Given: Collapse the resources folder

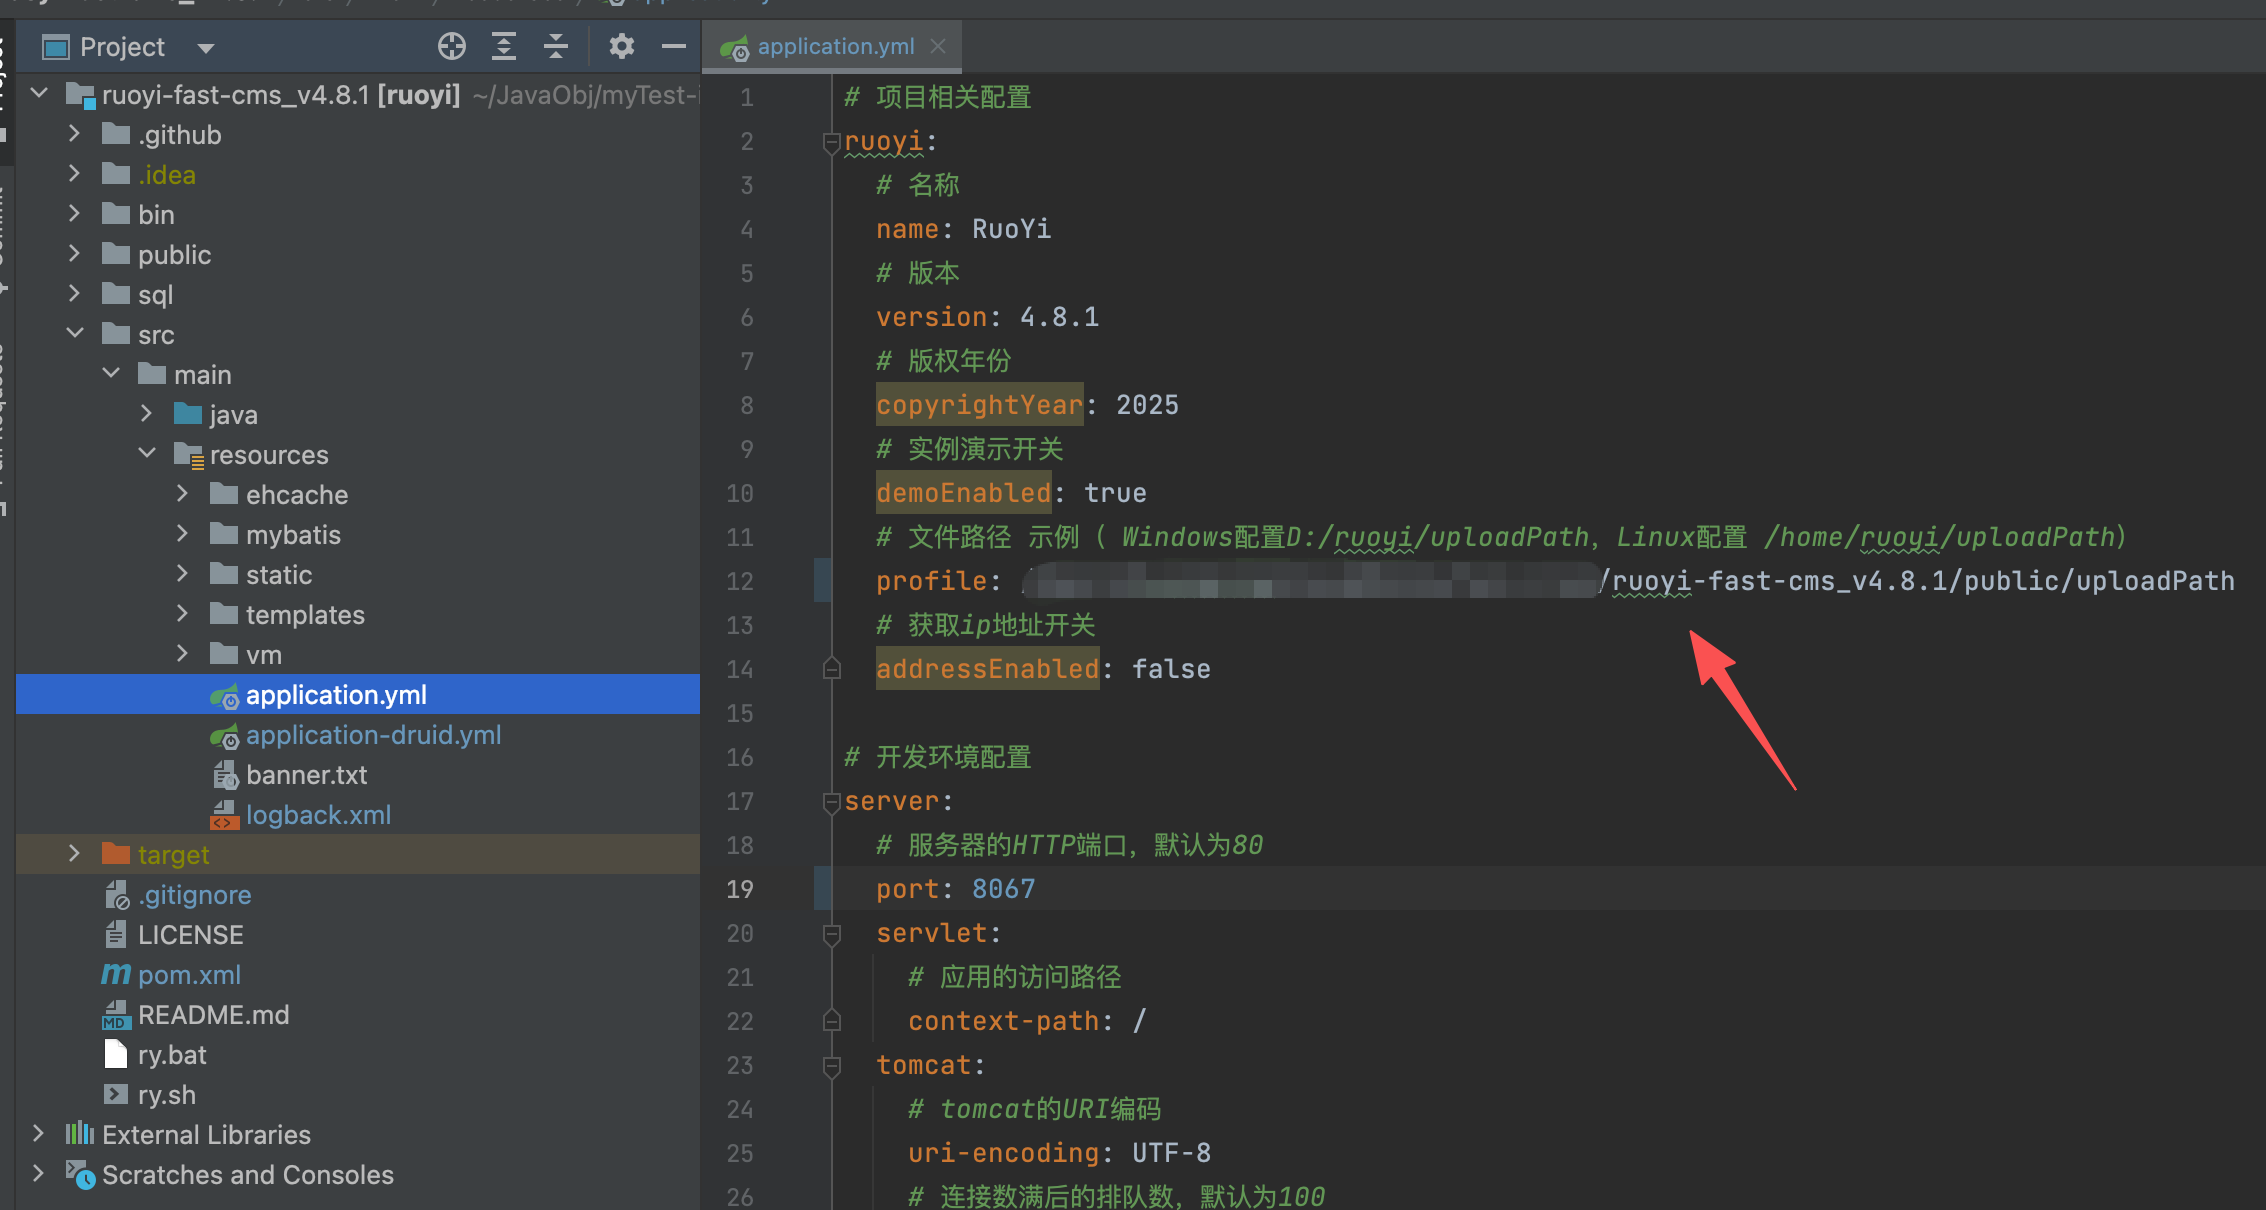Looking at the screenshot, I should [147, 454].
